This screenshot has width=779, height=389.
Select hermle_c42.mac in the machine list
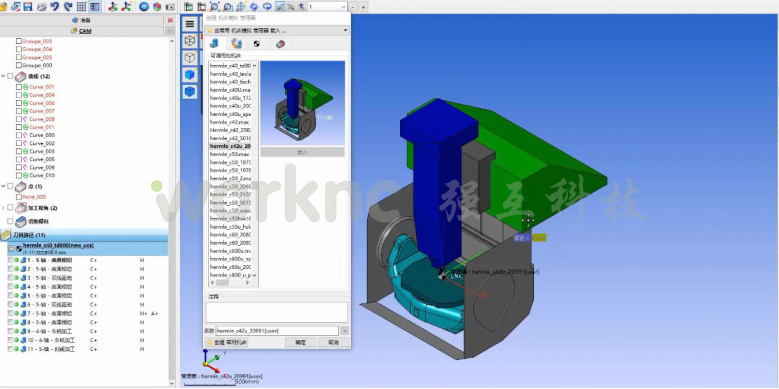point(230,122)
